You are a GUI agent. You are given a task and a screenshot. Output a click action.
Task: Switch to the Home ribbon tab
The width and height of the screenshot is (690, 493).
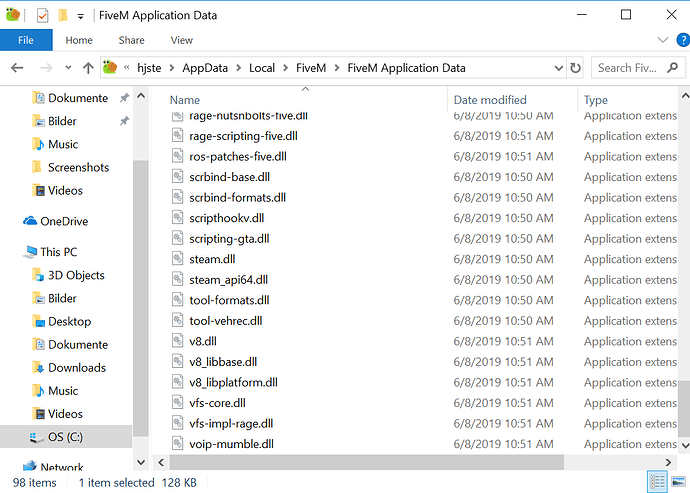(79, 40)
